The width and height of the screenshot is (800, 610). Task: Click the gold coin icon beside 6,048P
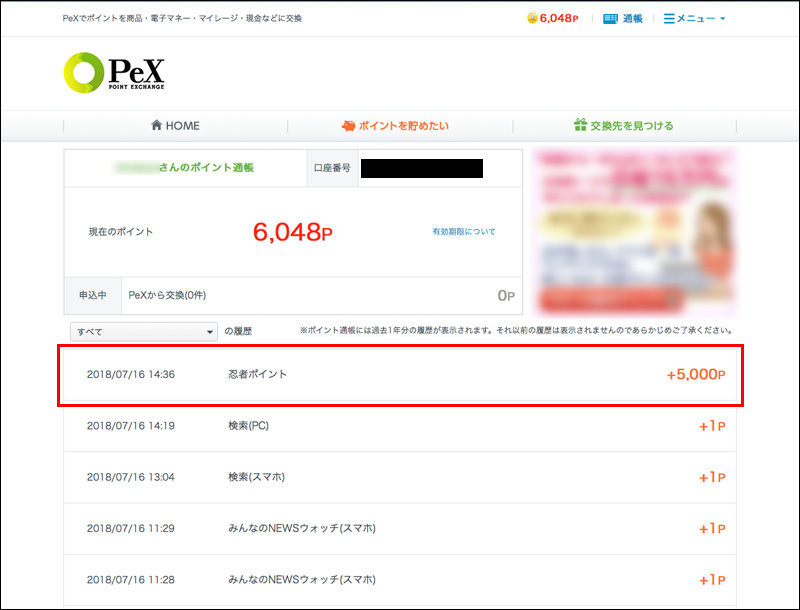coord(532,18)
